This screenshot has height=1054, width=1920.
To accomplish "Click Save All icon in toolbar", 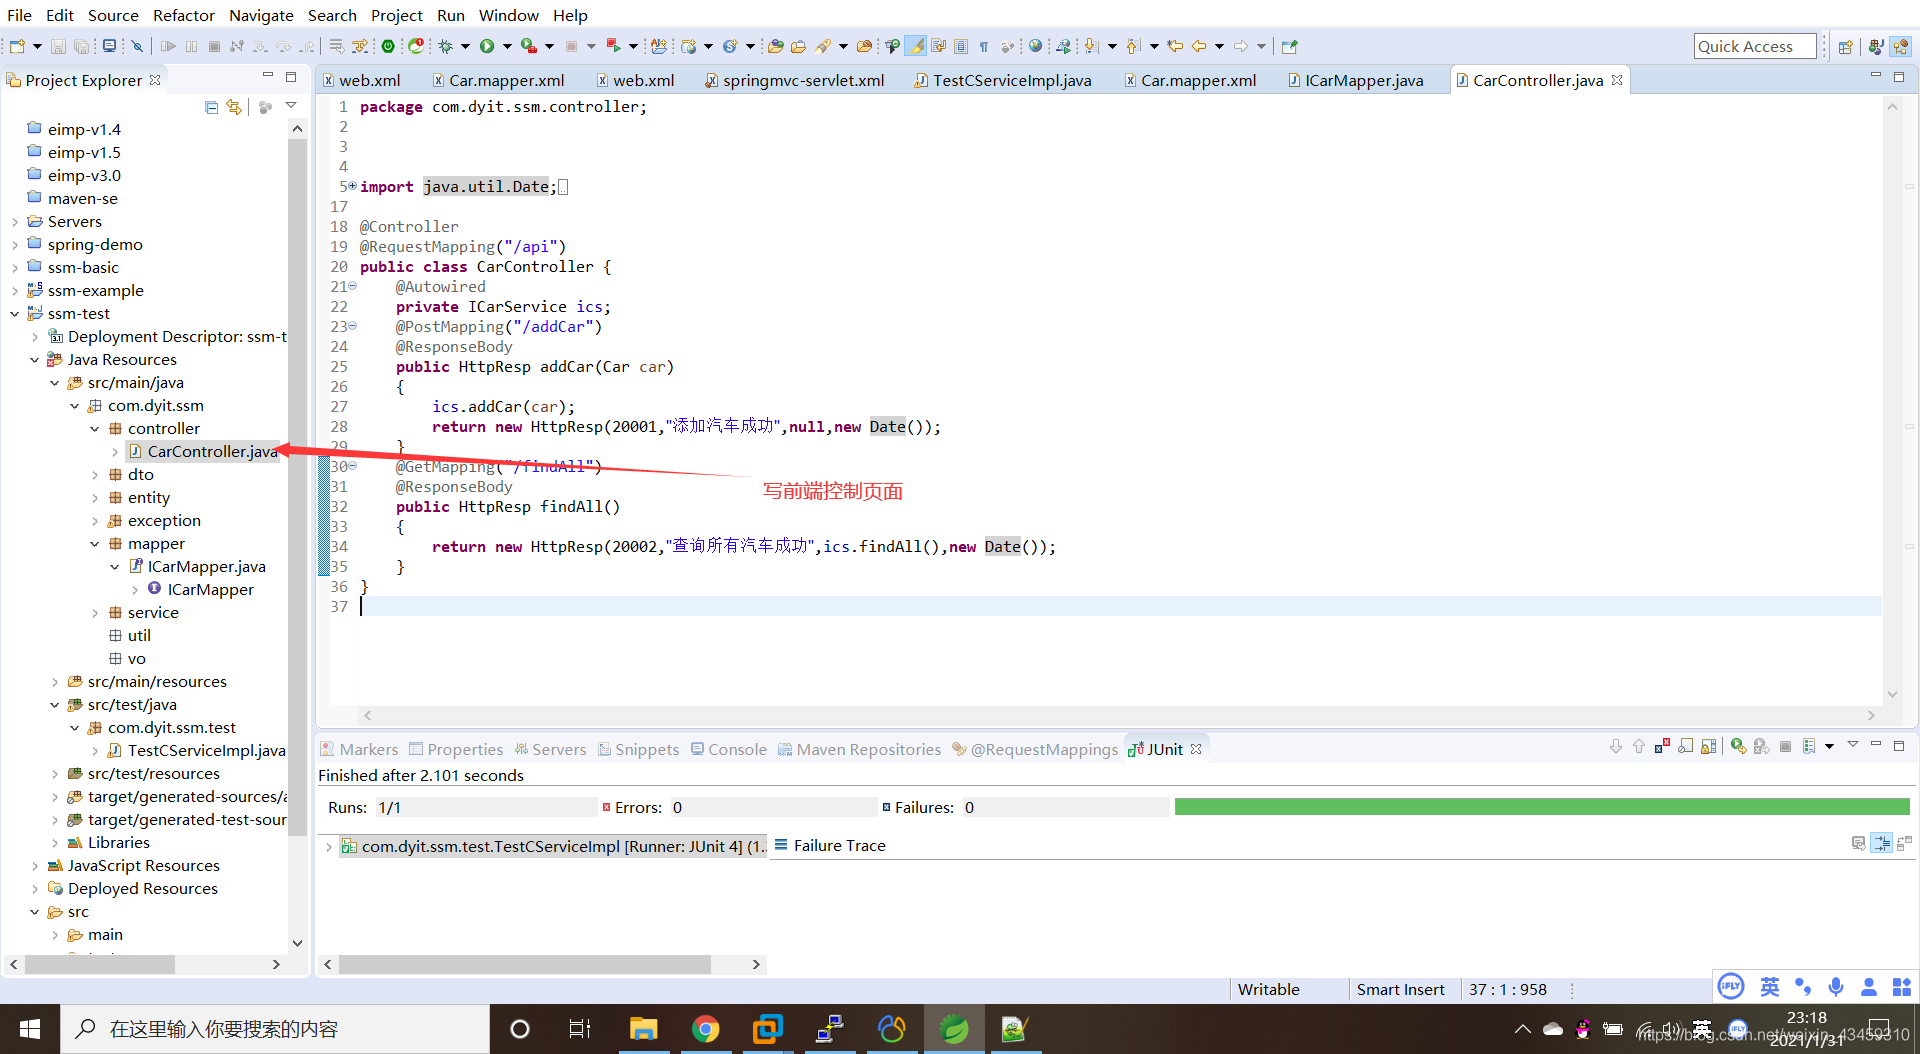I will tap(81, 46).
